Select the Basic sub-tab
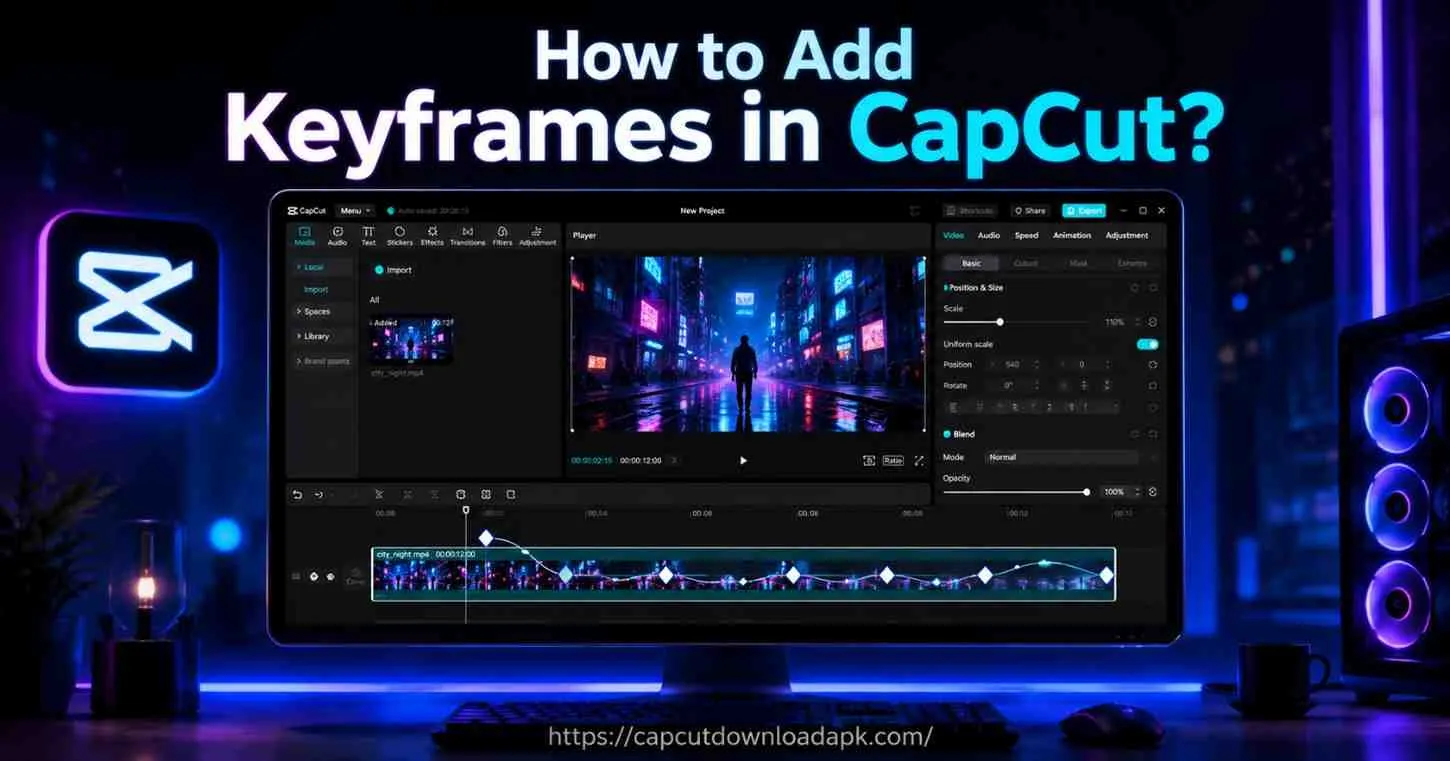Viewport: 1450px width, 761px height. tap(972, 263)
